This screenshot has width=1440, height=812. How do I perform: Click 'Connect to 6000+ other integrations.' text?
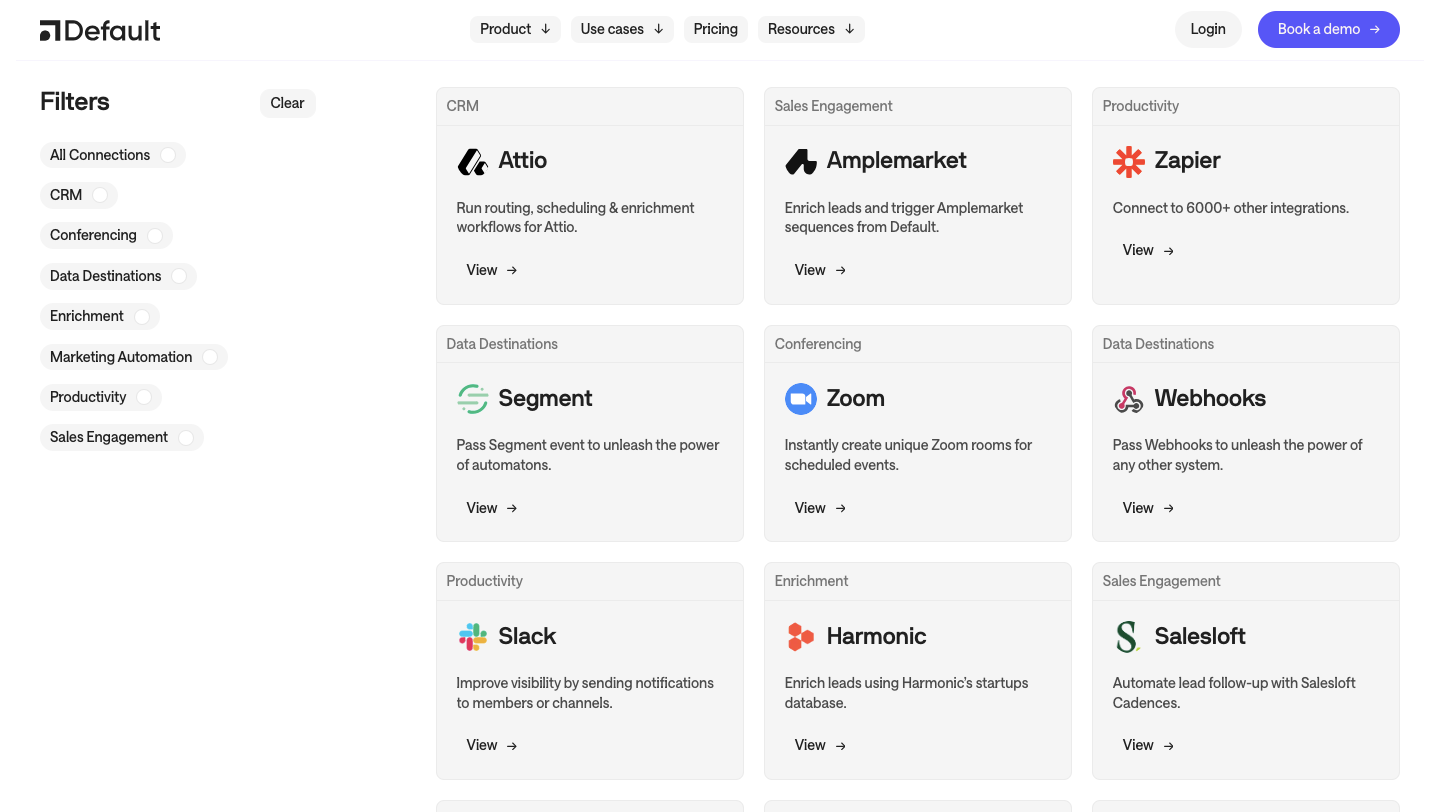click(1231, 209)
